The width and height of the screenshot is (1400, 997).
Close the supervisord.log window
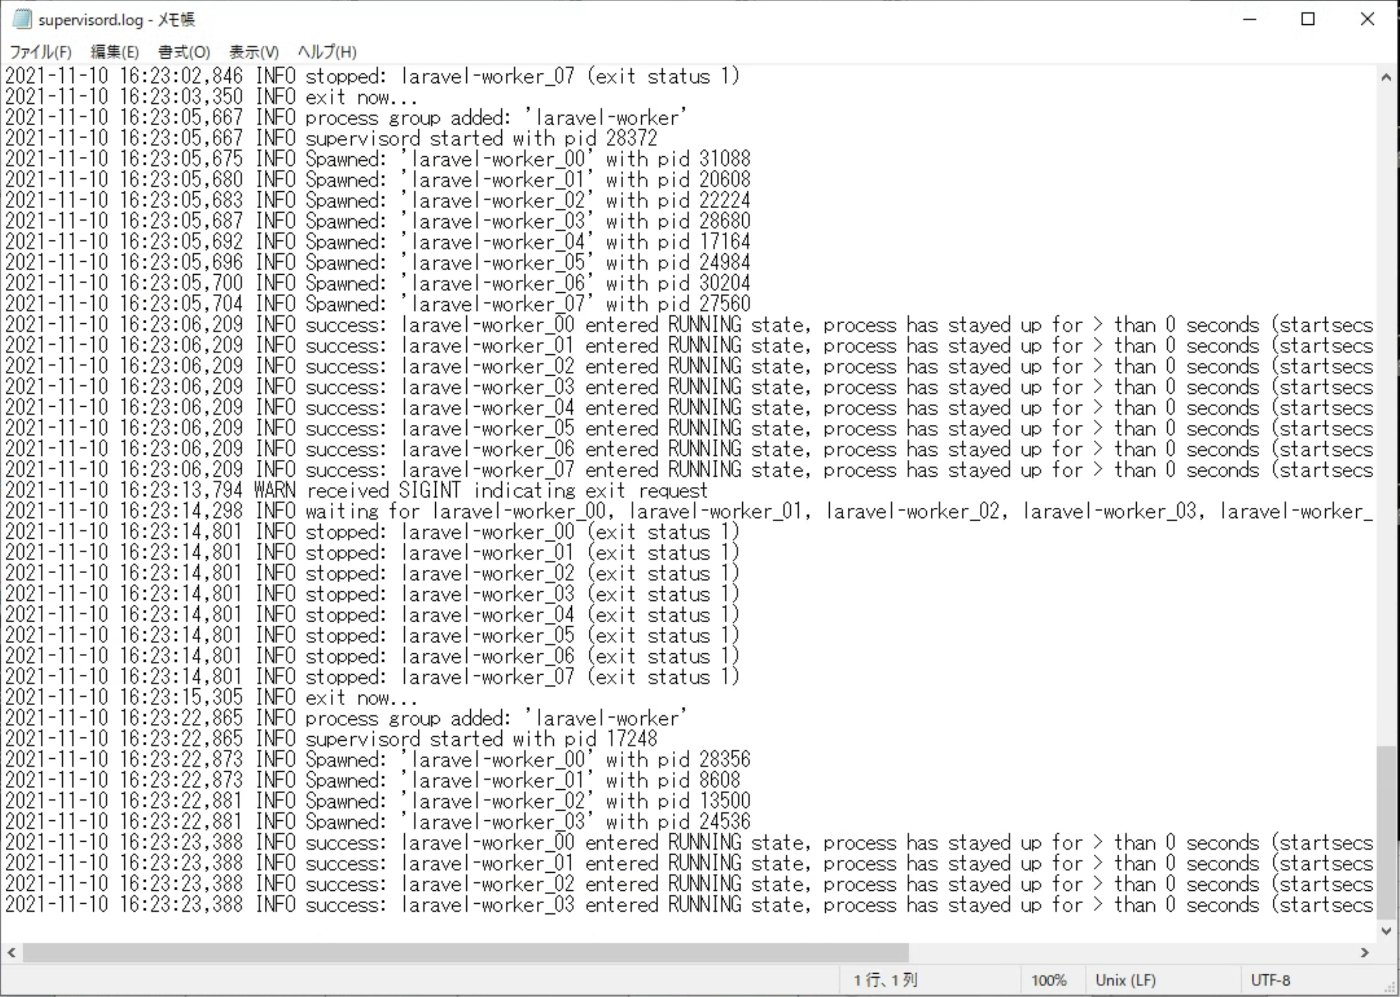[1367, 19]
